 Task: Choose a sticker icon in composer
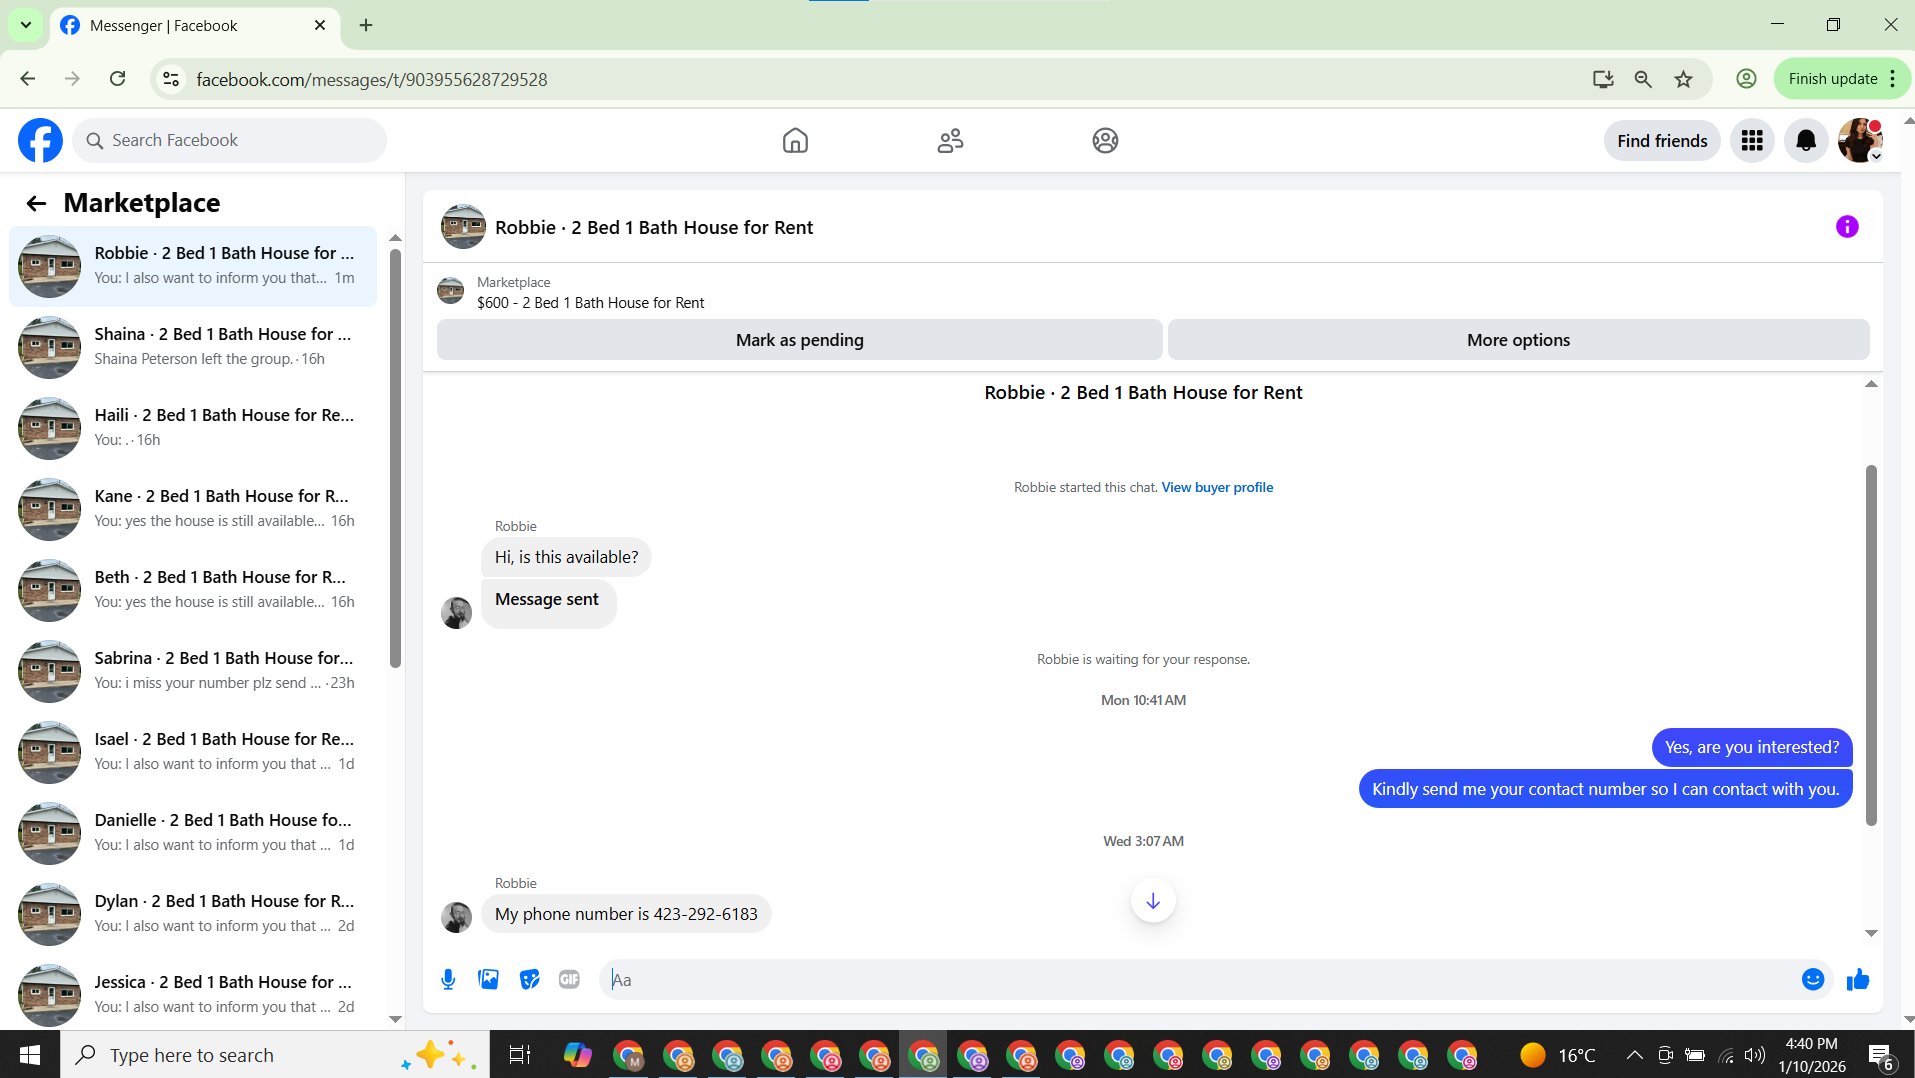pos(529,980)
